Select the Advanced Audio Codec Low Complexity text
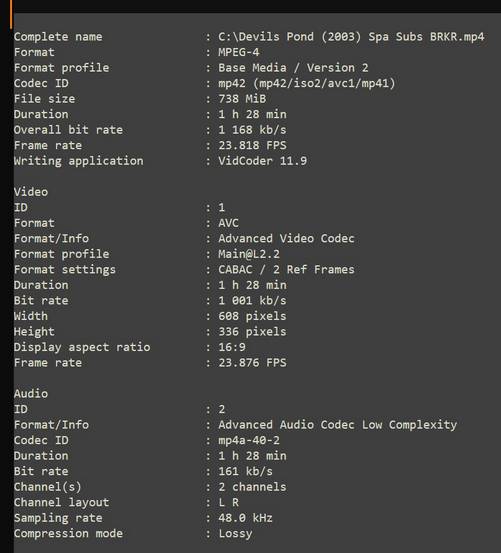Viewport: 501px width, 553px height. 337,425
